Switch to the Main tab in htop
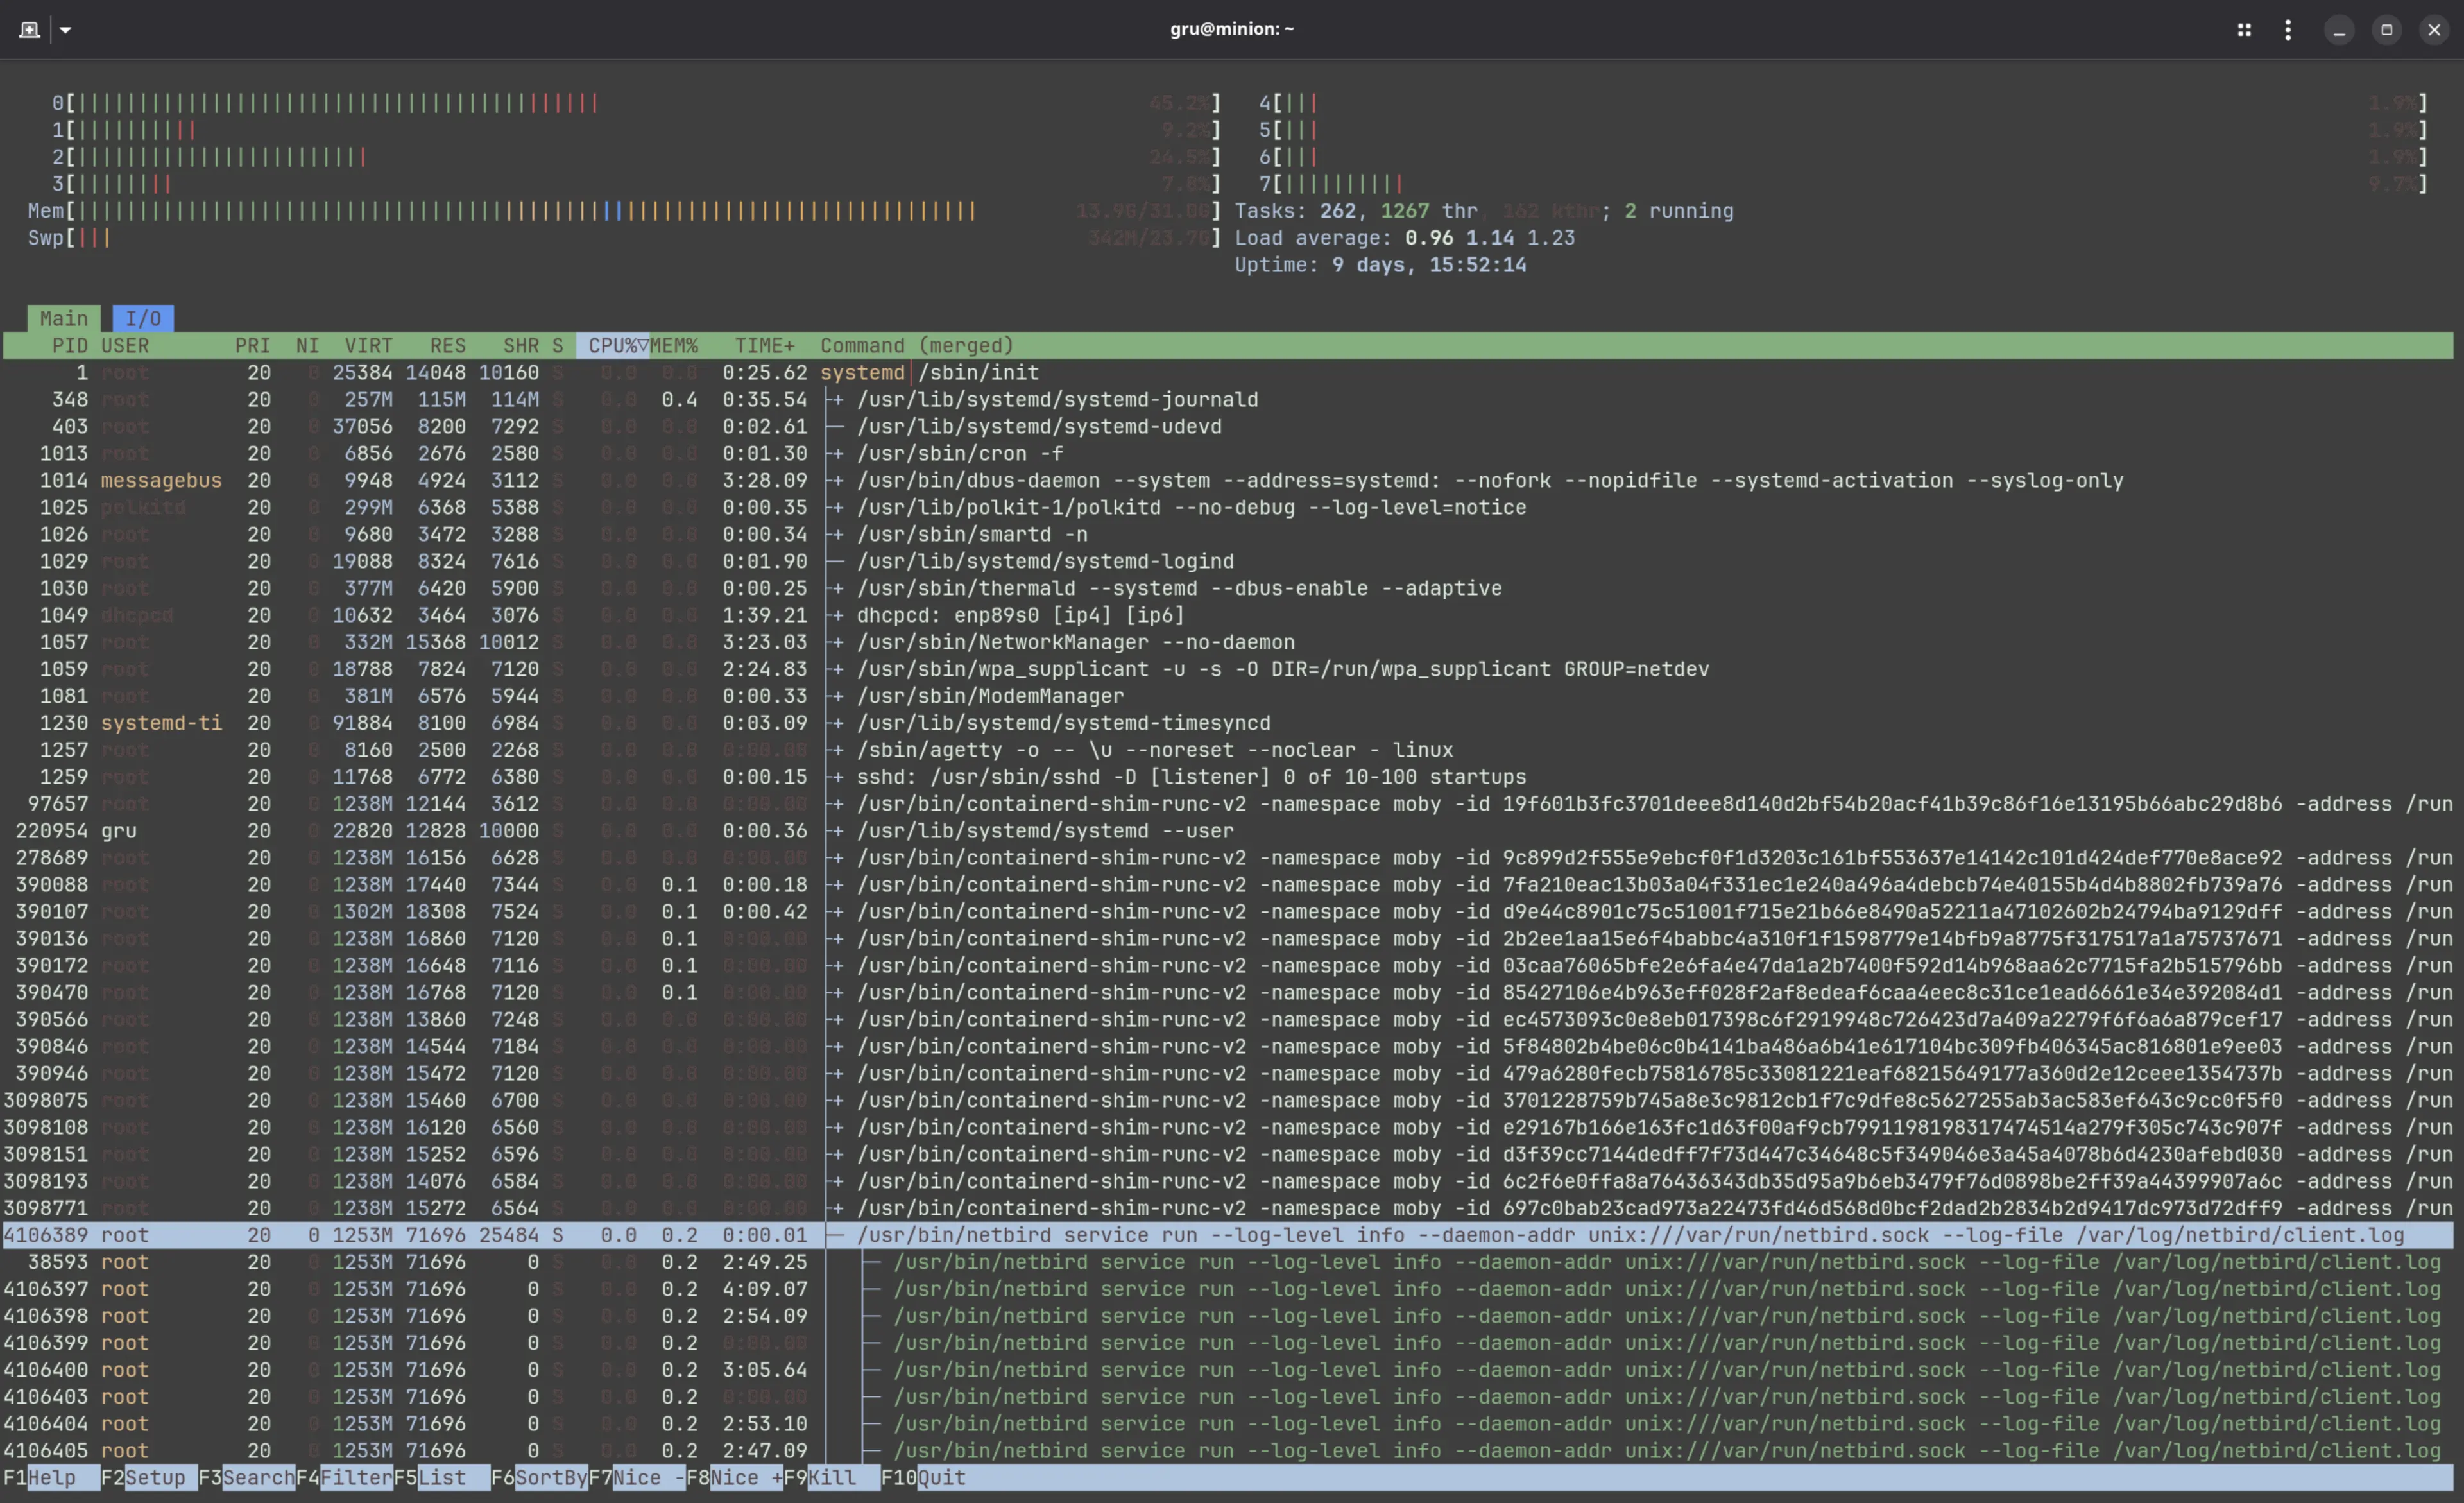 pyautogui.click(x=64, y=318)
